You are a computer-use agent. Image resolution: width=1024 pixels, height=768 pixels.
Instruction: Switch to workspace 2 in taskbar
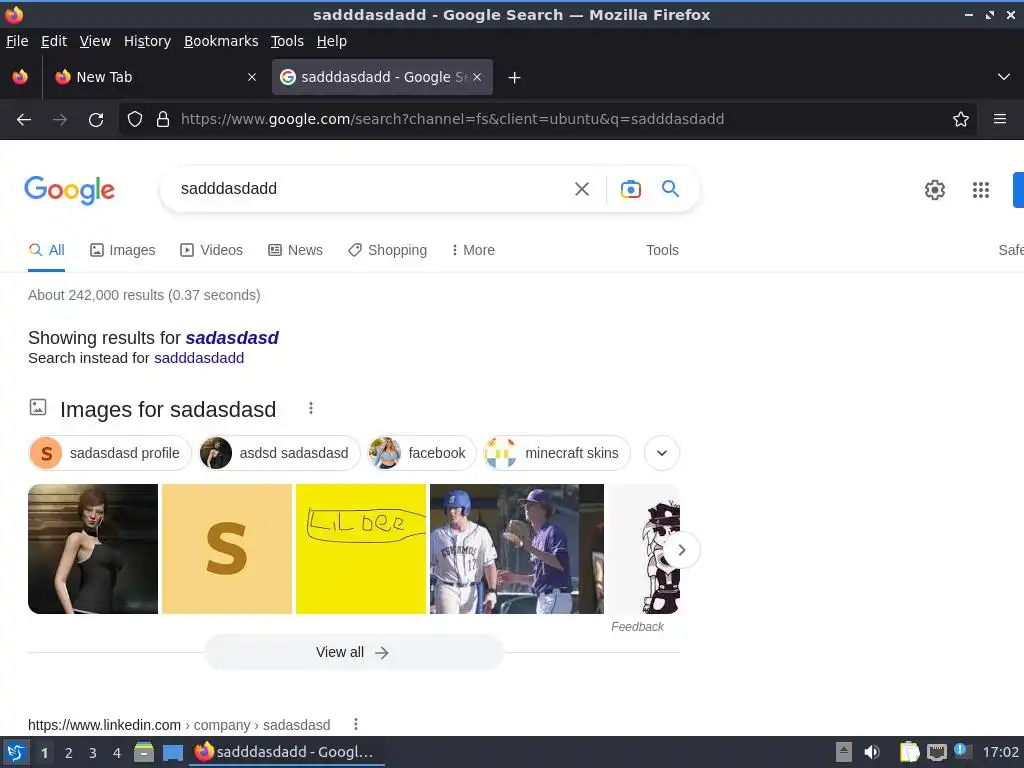[69, 753]
